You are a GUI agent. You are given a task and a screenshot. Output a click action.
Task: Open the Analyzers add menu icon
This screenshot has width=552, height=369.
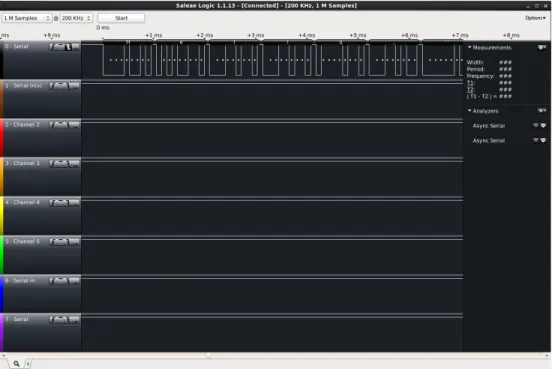(x=542, y=111)
